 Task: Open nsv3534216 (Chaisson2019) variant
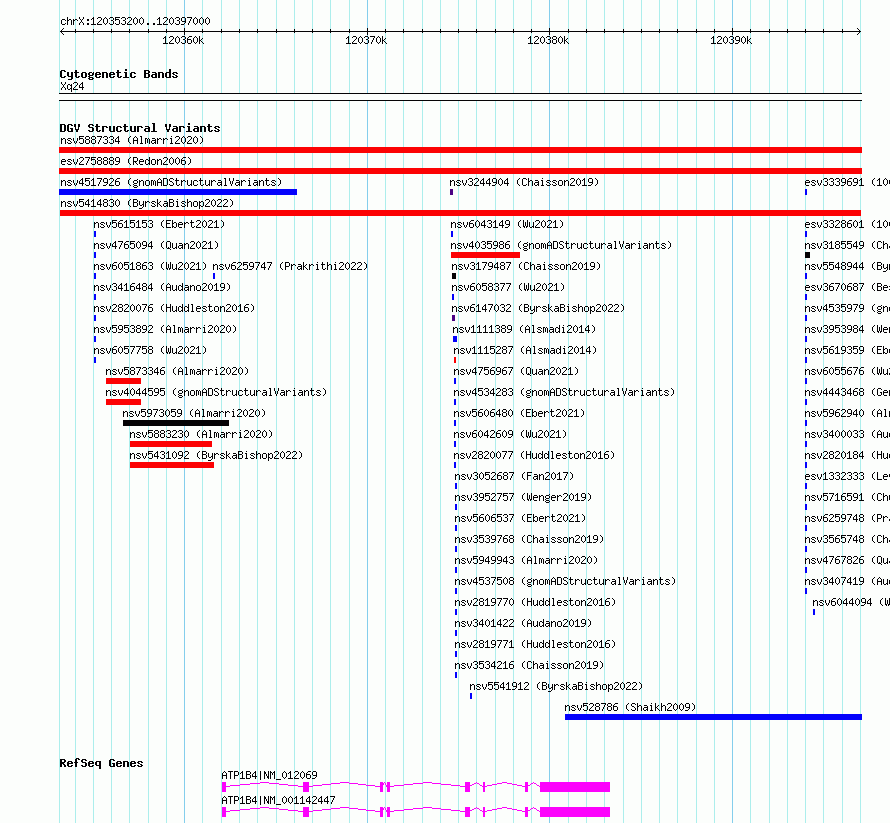click(x=530, y=665)
